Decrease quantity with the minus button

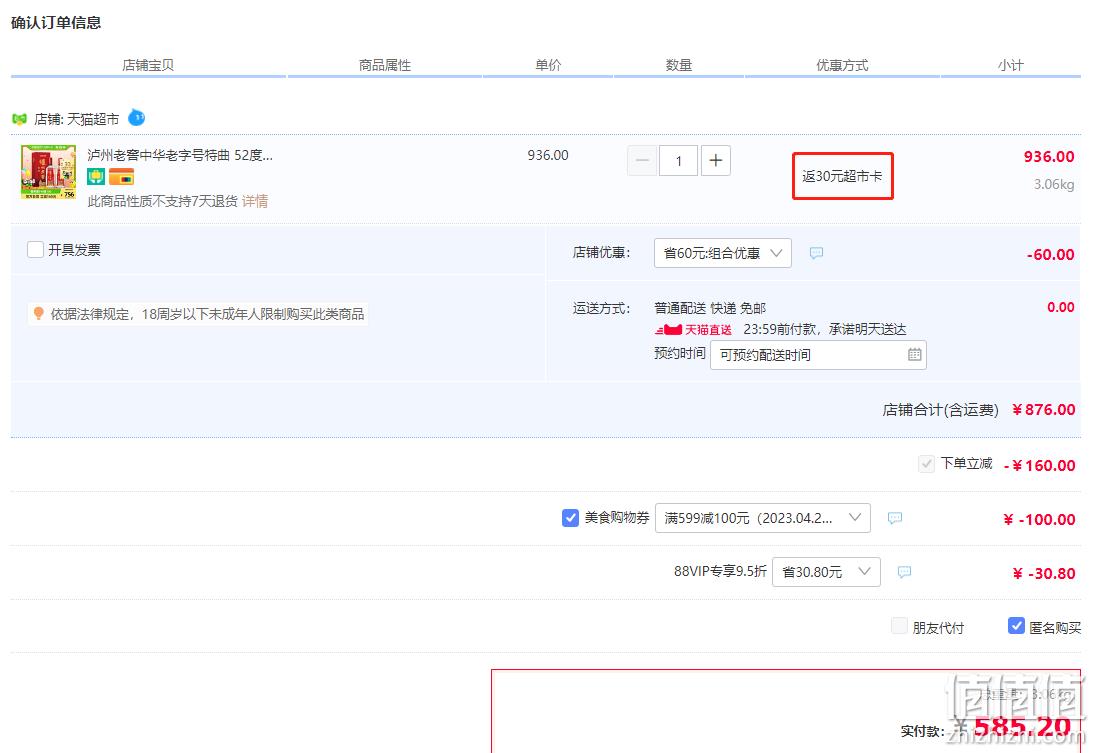[x=642, y=161]
